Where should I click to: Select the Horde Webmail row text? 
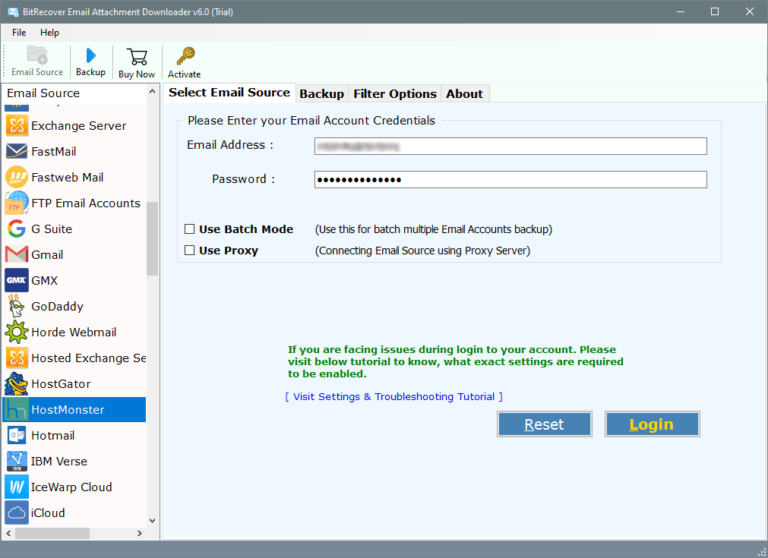click(x=74, y=332)
